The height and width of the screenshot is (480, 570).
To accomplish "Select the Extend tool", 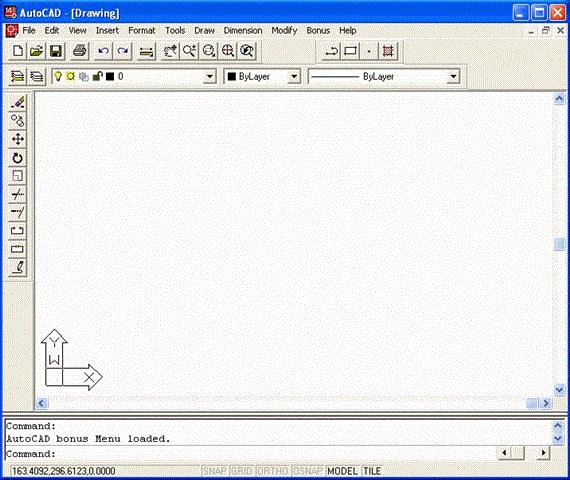I will [17, 213].
